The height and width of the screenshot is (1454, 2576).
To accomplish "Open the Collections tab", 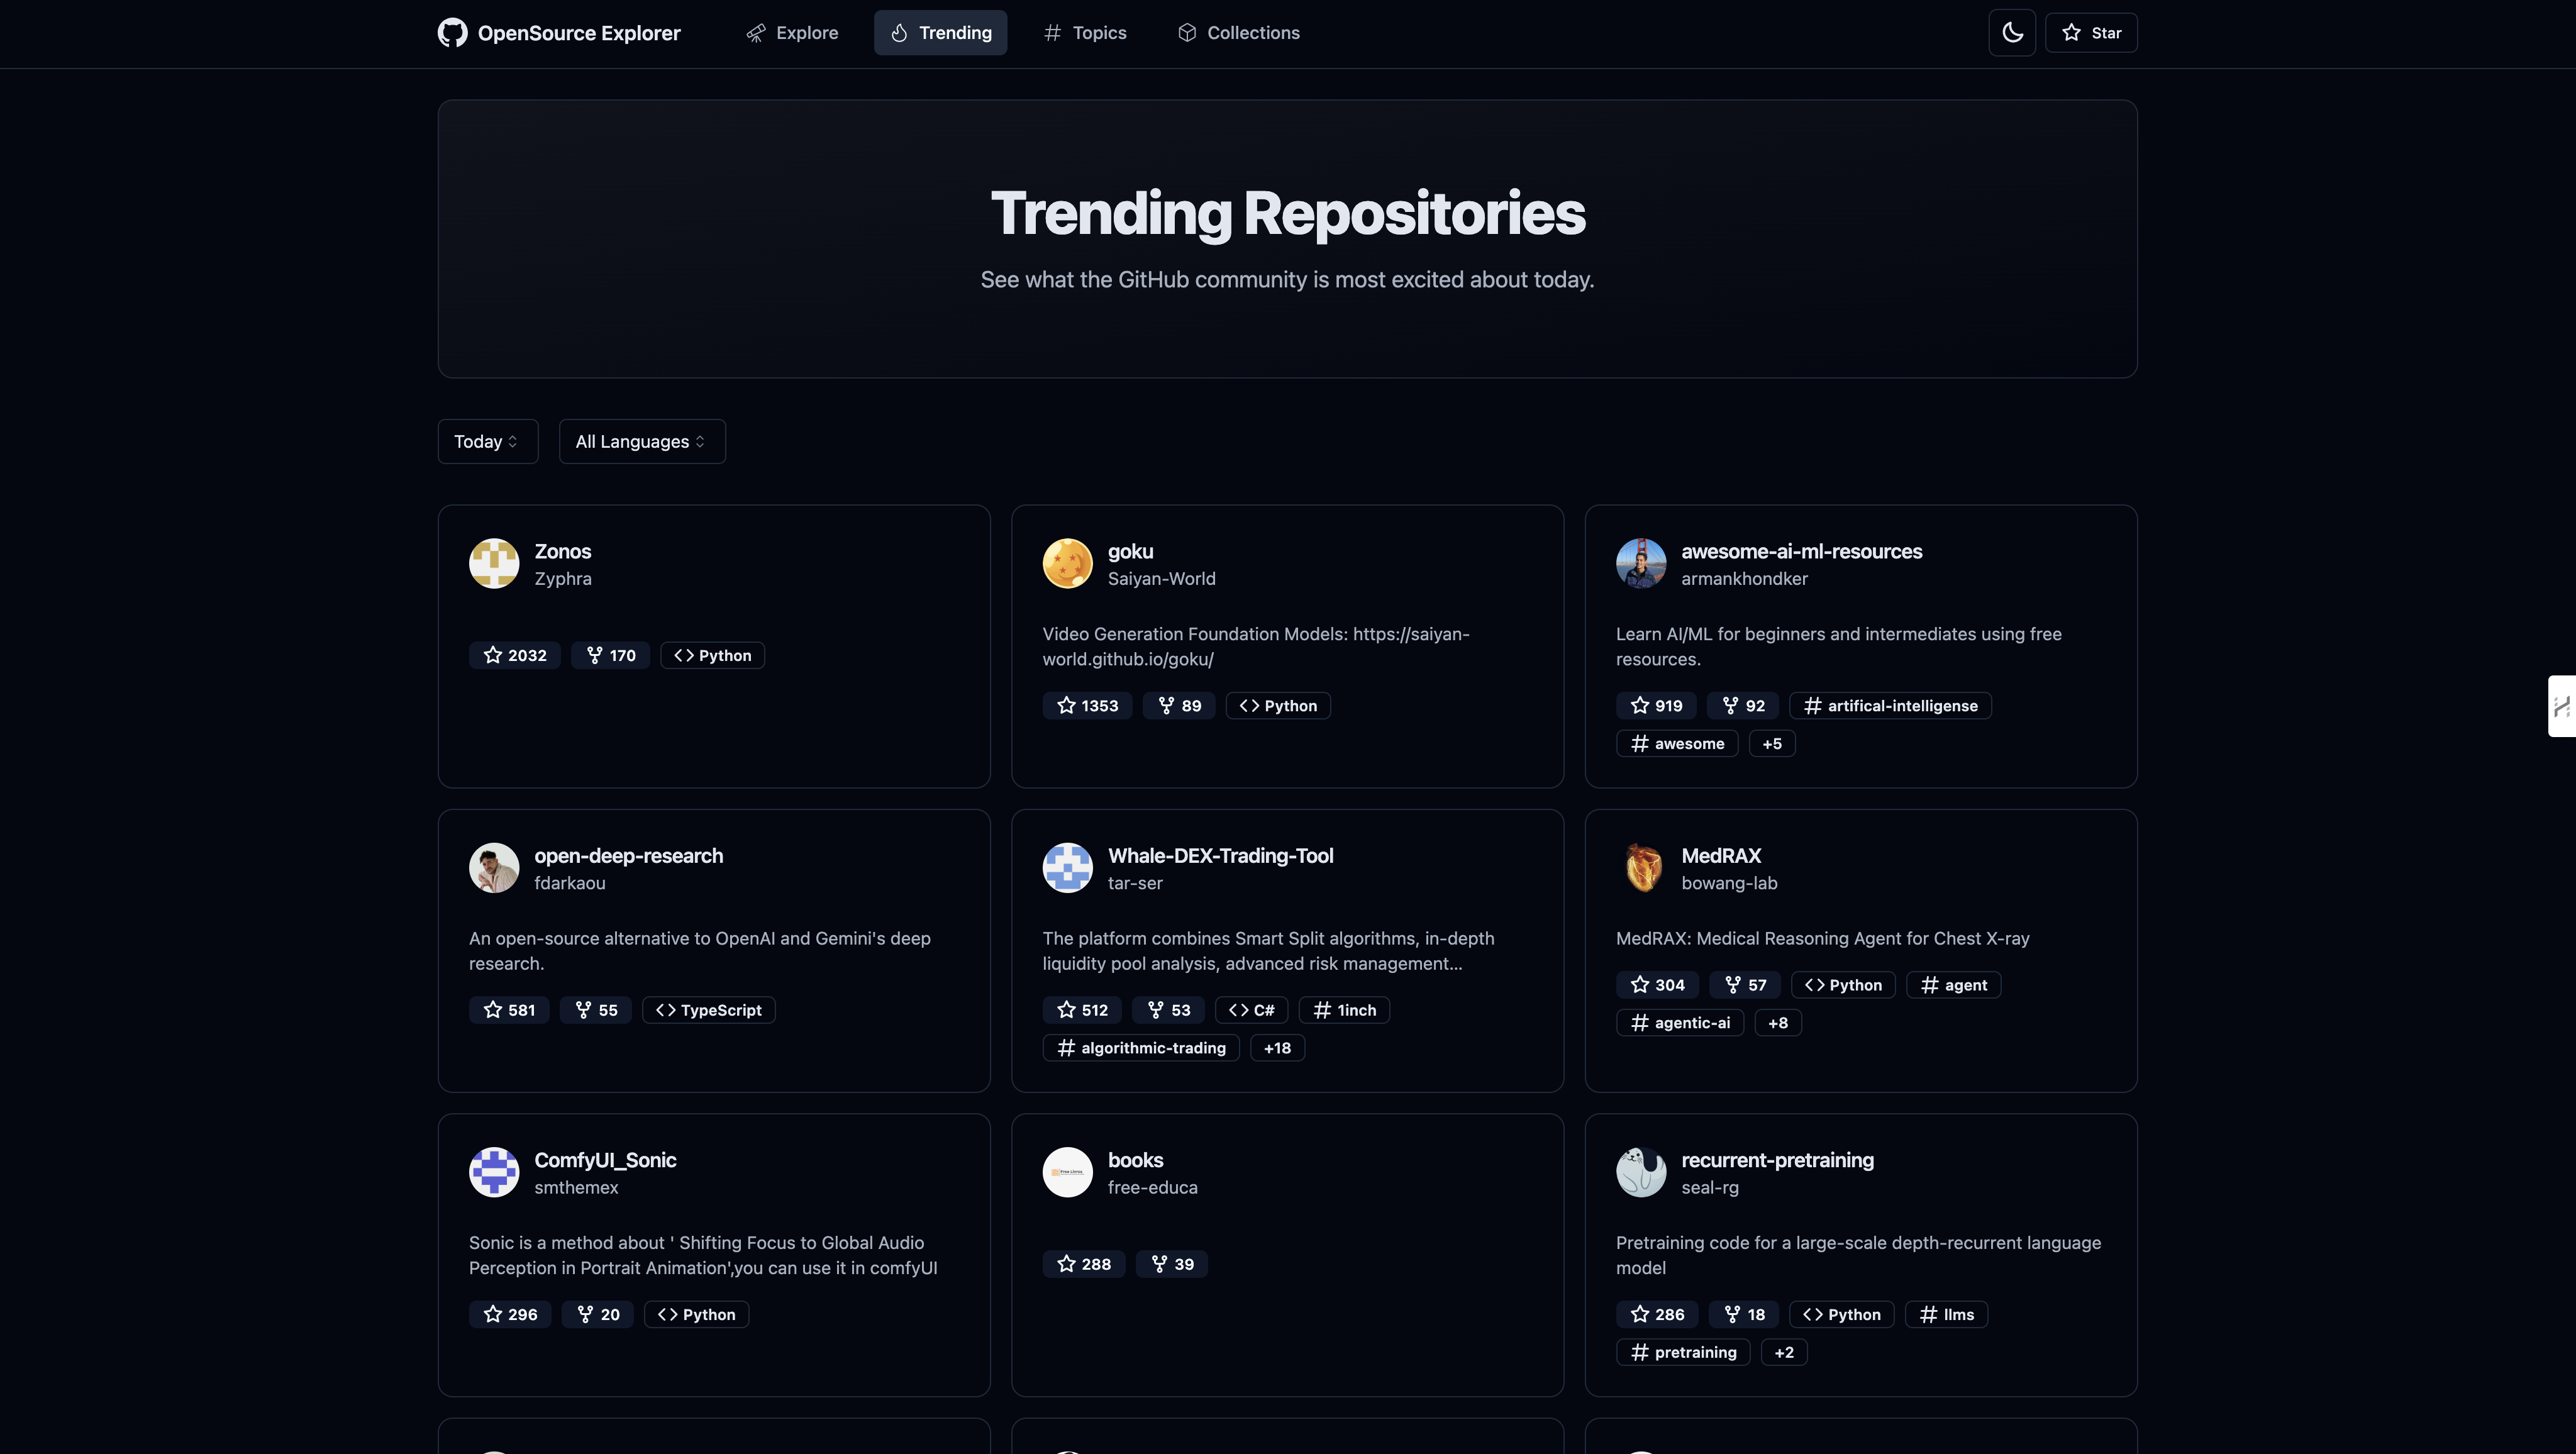I will [1238, 33].
